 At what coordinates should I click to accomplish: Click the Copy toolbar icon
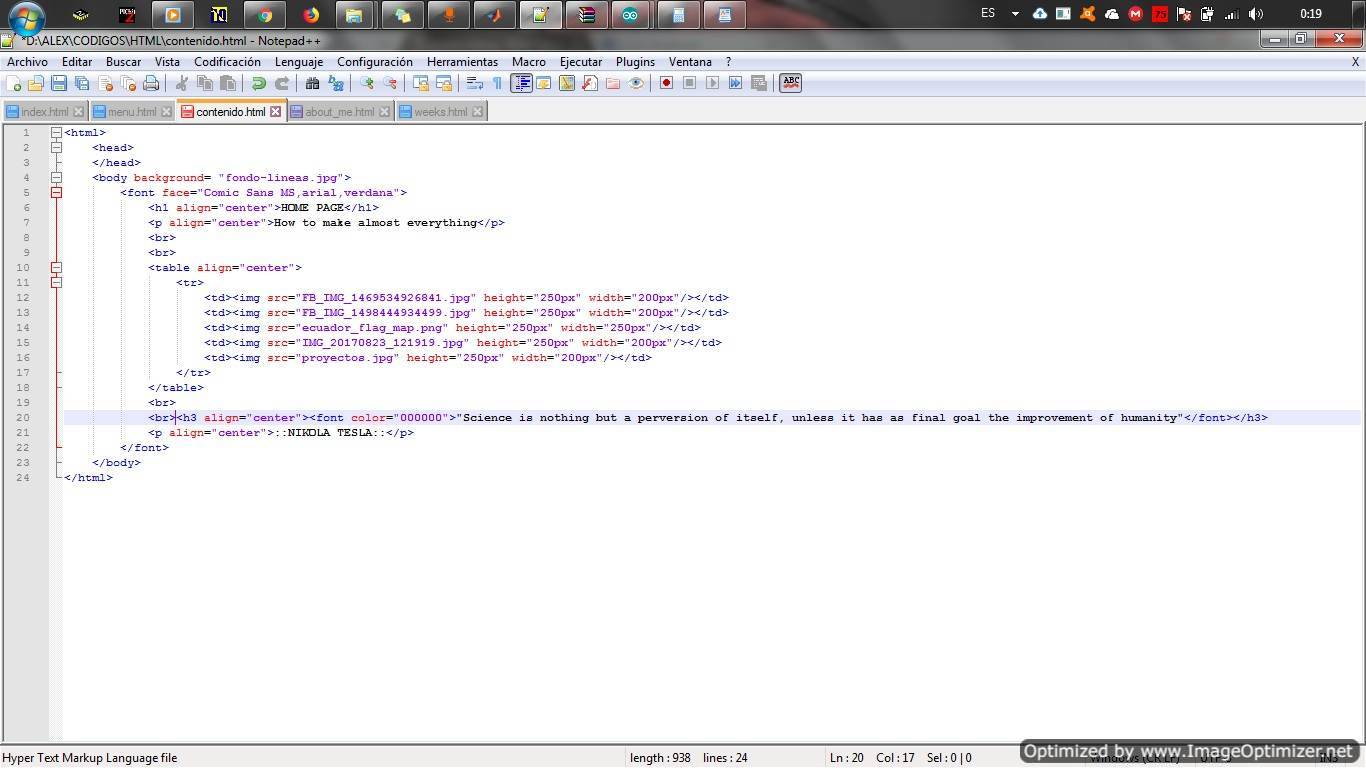(205, 83)
